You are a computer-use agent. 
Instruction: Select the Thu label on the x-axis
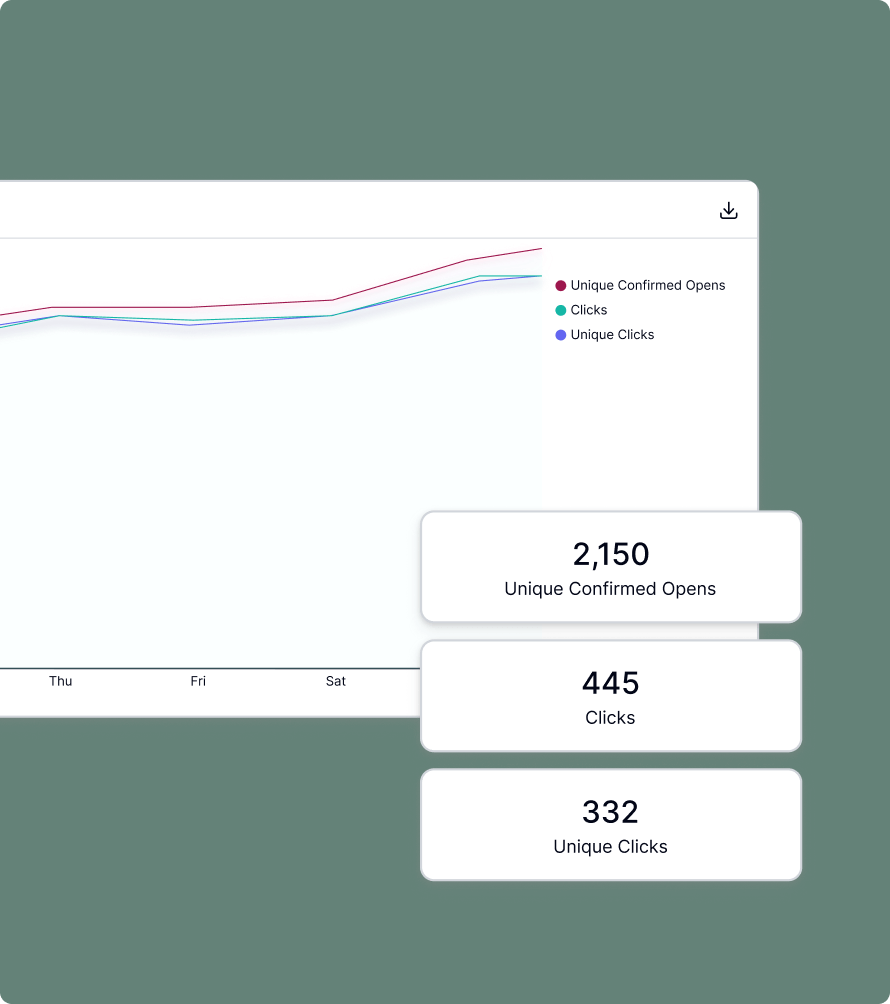pyautogui.click(x=61, y=681)
